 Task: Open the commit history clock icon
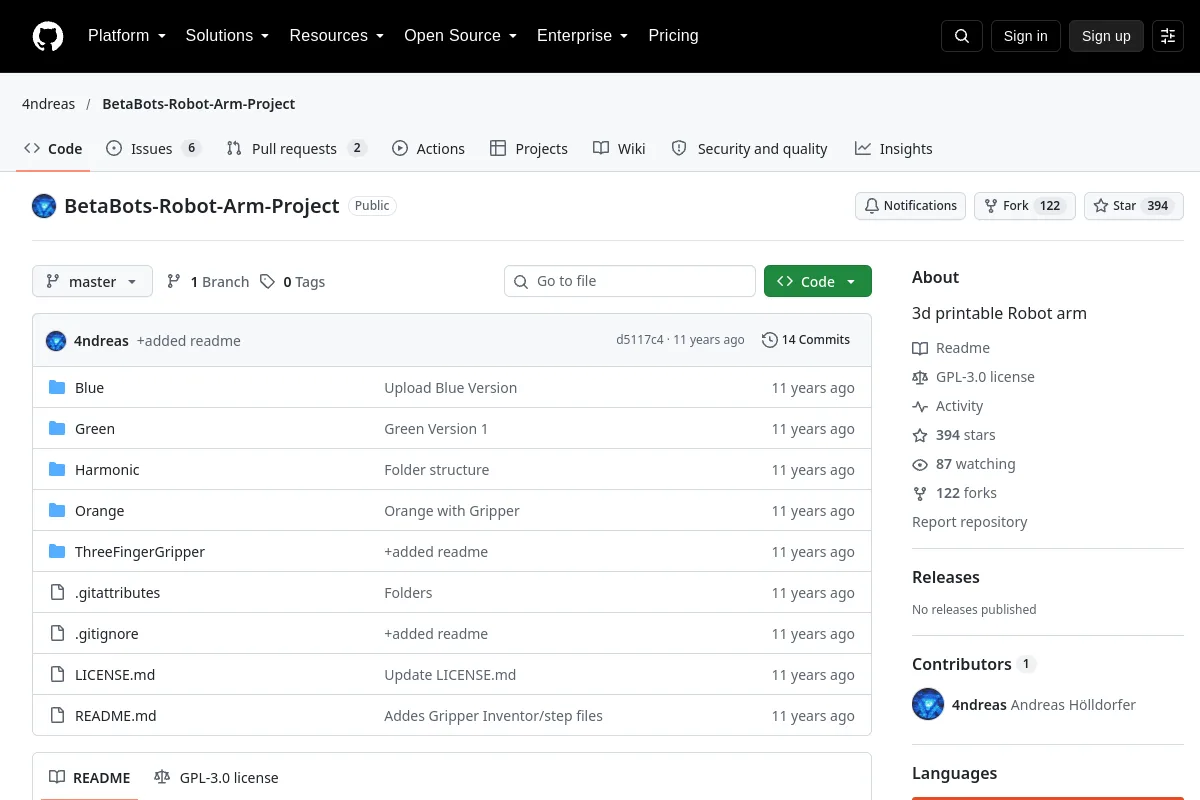pos(769,340)
